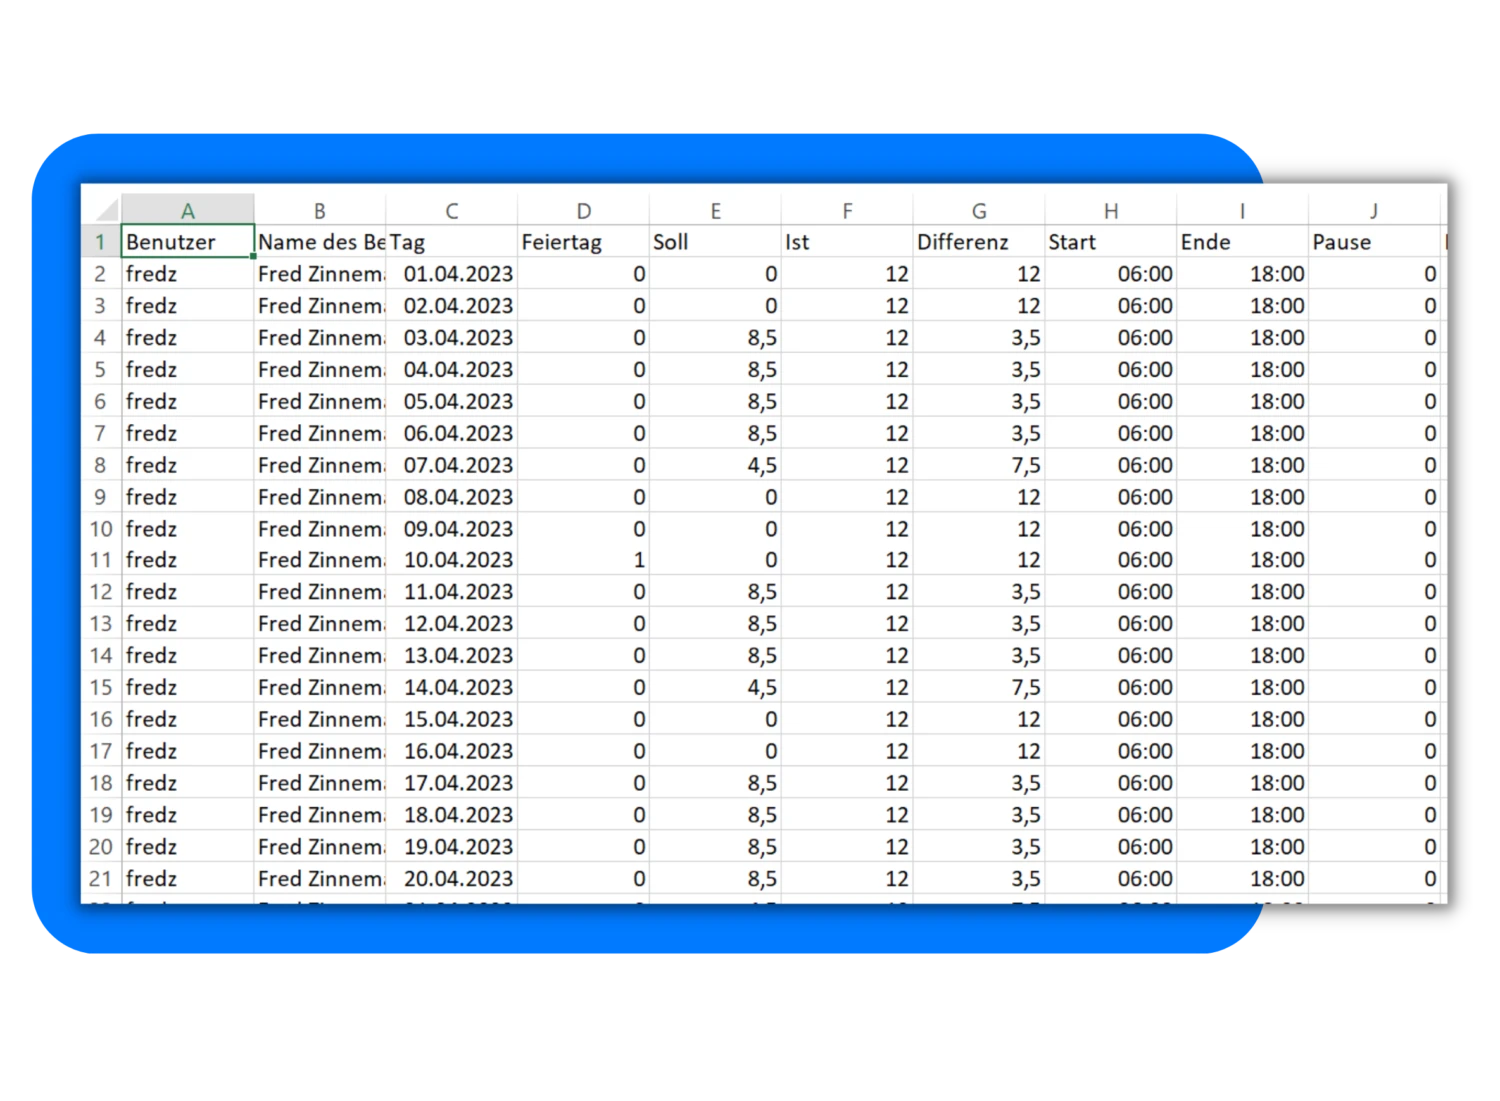Select row 11 header
The width and height of the screenshot is (1500, 1101).
(100, 560)
